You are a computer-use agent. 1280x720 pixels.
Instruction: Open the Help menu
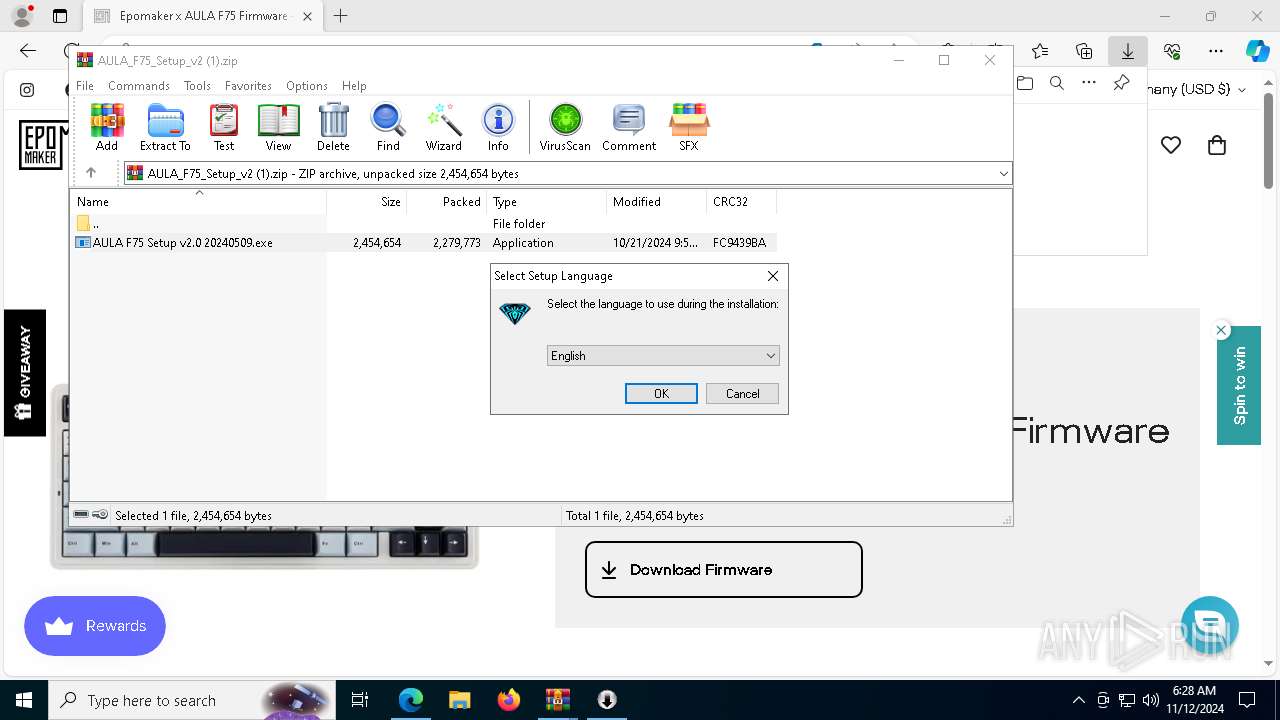pyautogui.click(x=354, y=86)
